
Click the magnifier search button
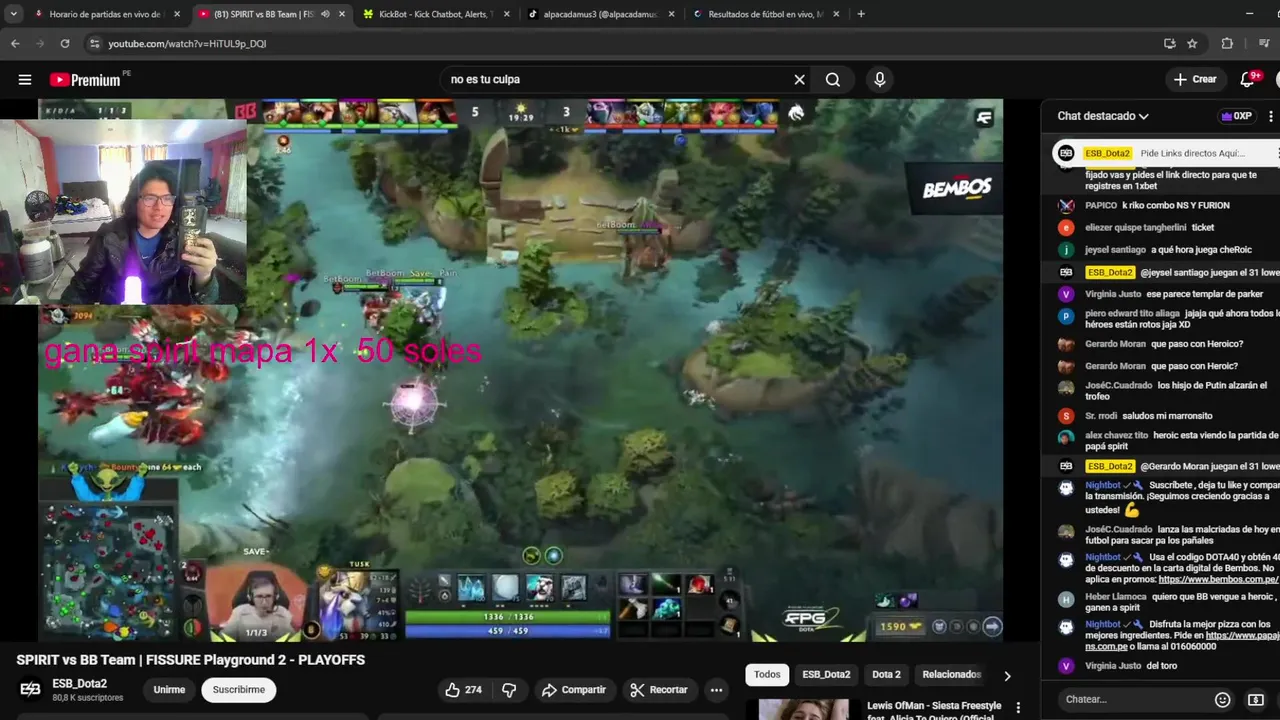(833, 80)
